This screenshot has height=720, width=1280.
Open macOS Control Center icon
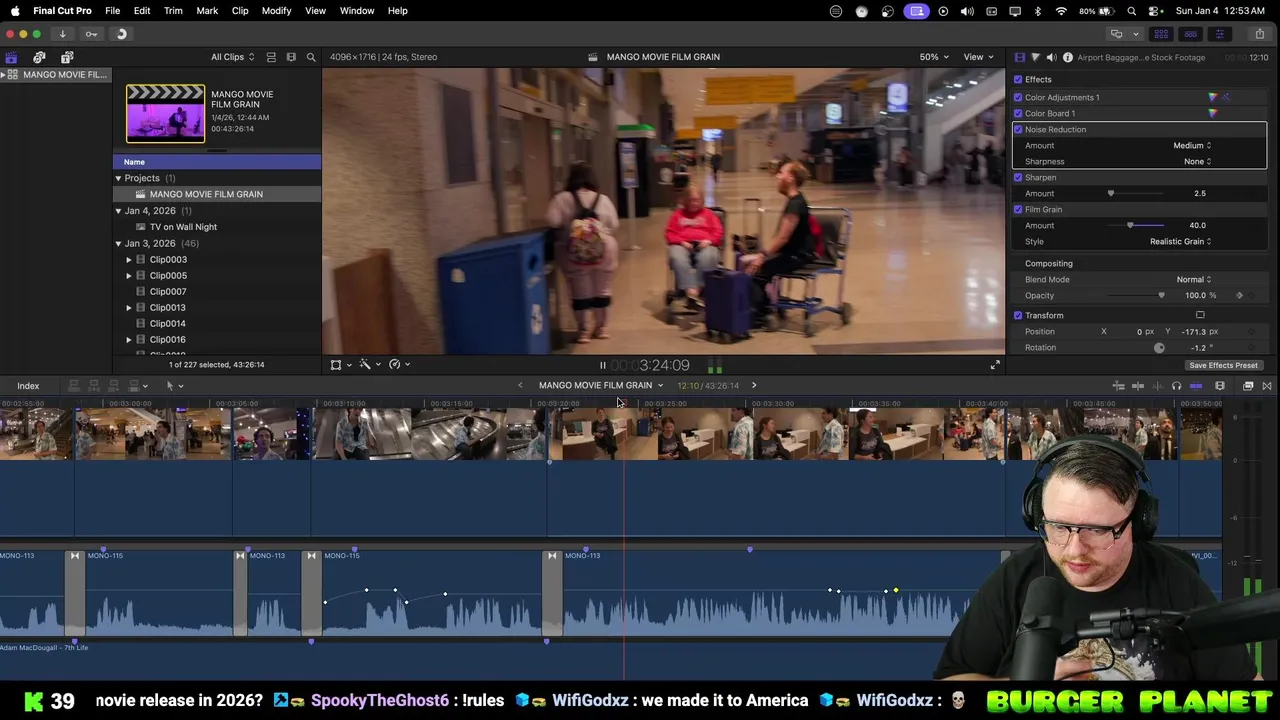point(1158,11)
